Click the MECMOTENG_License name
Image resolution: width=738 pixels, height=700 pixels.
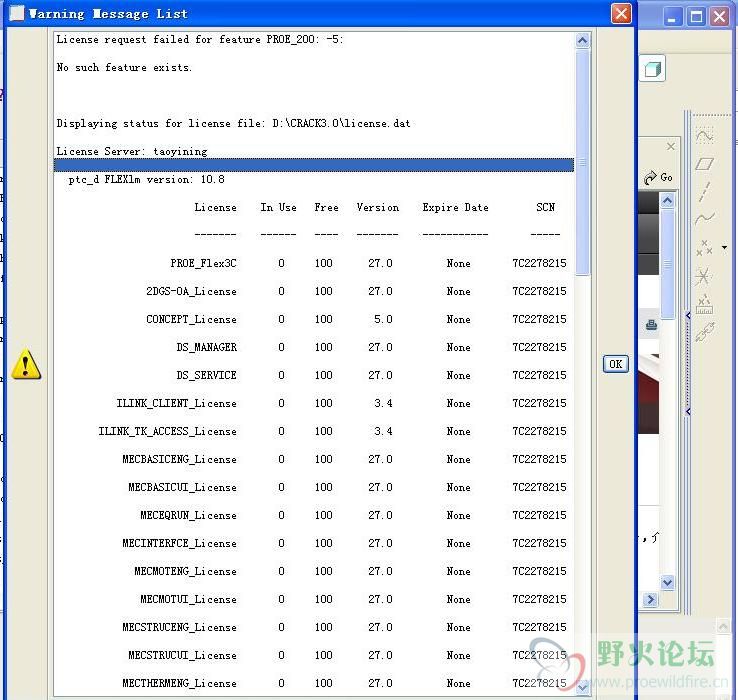(185, 571)
